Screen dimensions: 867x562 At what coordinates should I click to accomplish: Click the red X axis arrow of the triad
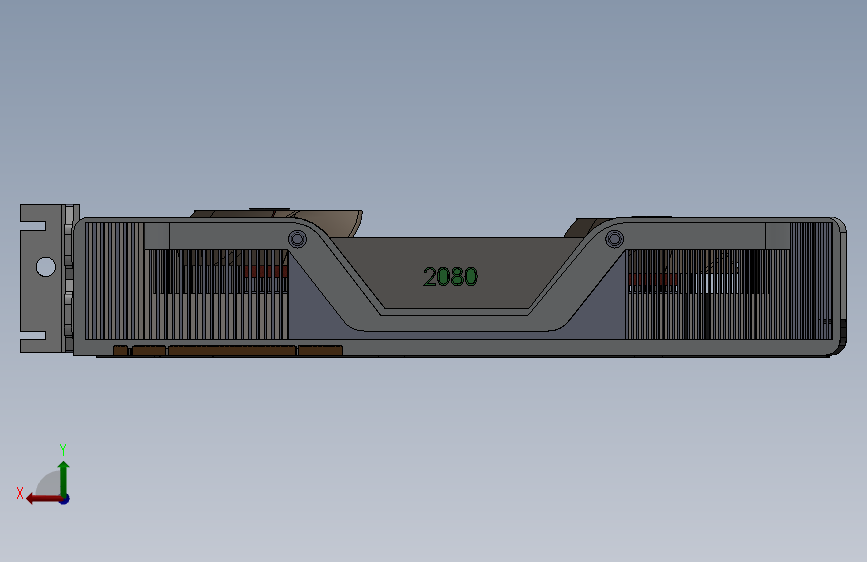[43, 499]
